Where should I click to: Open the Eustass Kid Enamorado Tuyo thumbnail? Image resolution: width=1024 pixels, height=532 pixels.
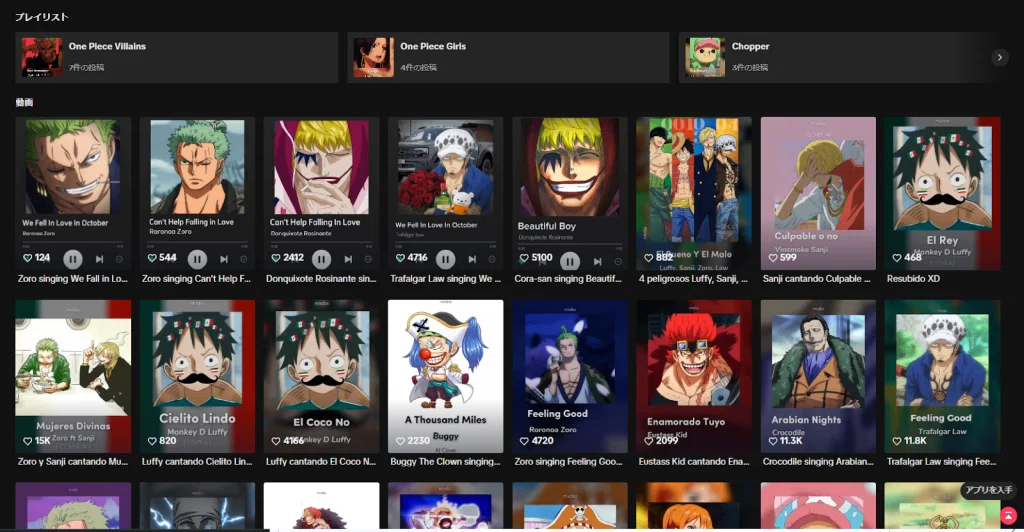click(694, 376)
